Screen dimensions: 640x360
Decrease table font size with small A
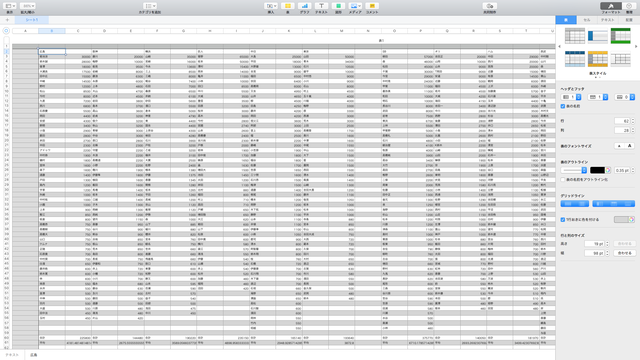pyautogui.click(x=619, y=146)
